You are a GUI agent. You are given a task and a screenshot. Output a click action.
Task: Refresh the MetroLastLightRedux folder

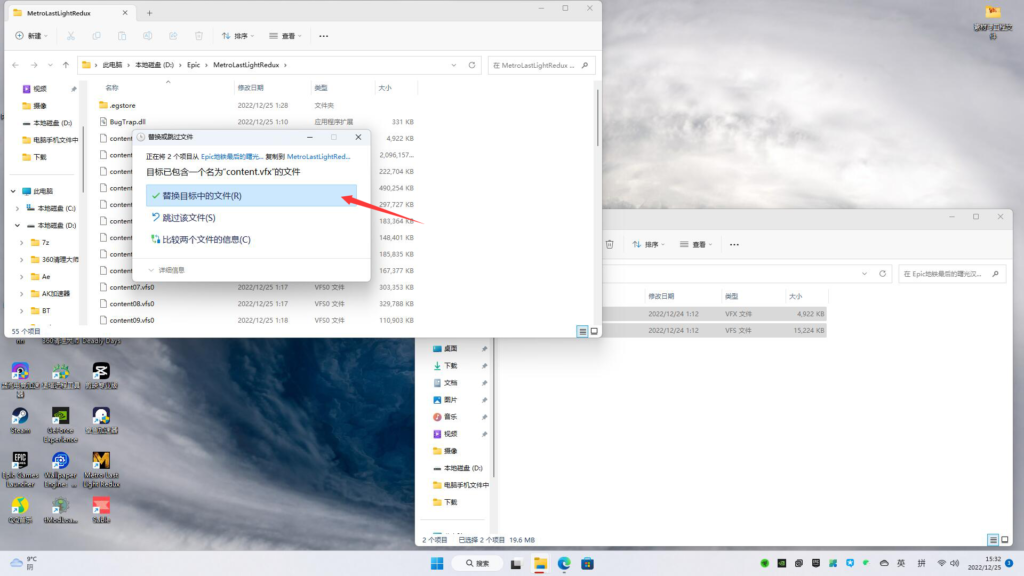tap(472, 65)
